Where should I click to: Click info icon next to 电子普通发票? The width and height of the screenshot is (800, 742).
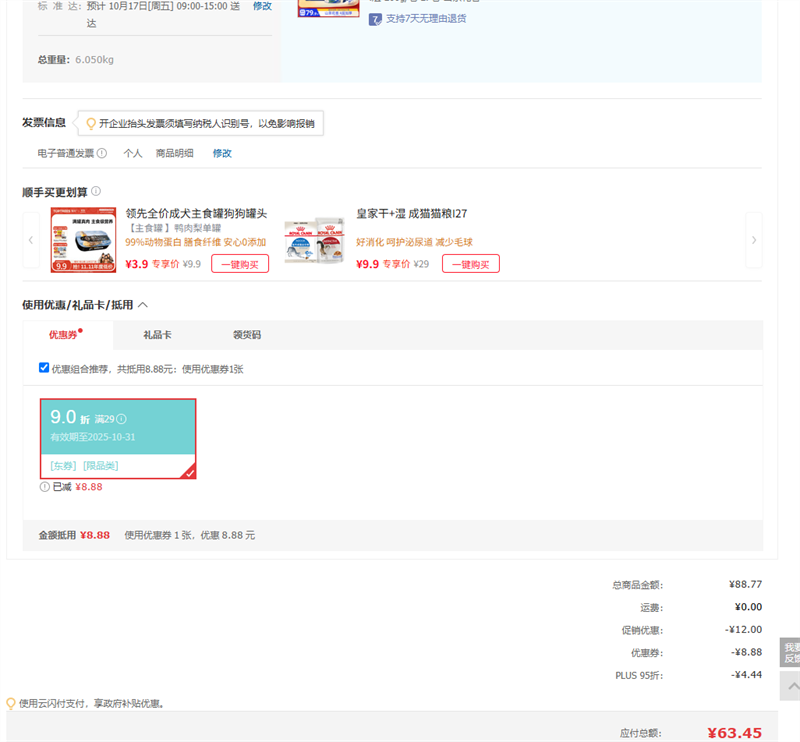click(102, 154)
